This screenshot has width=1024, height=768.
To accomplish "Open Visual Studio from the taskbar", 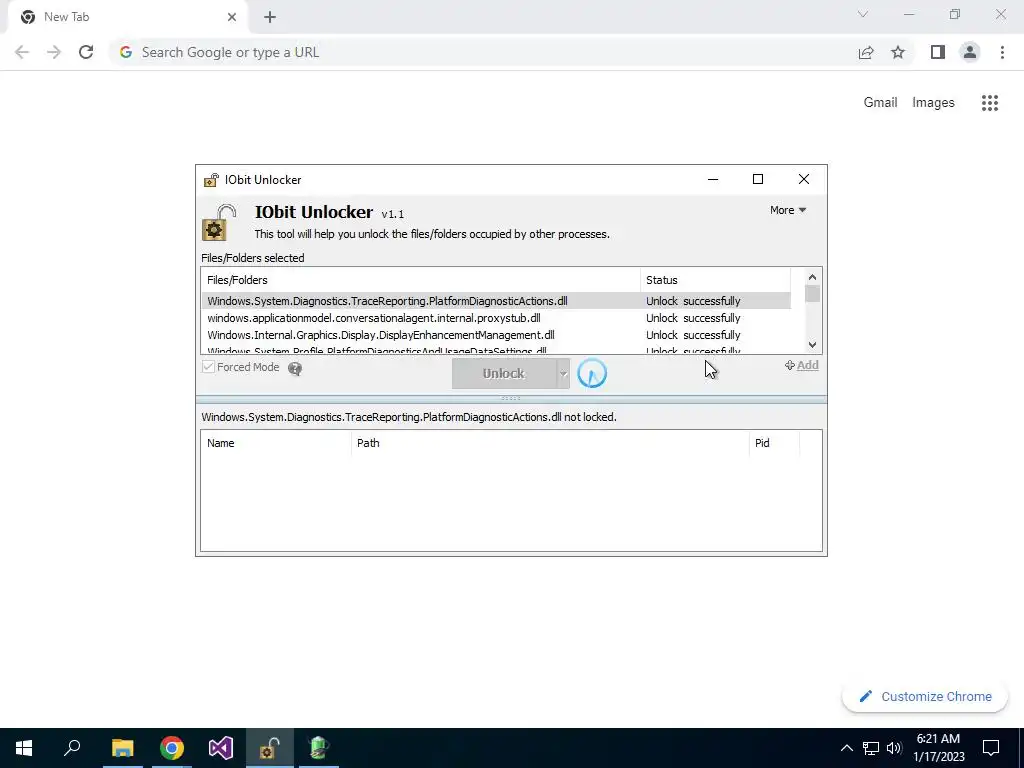I will 221,748.
